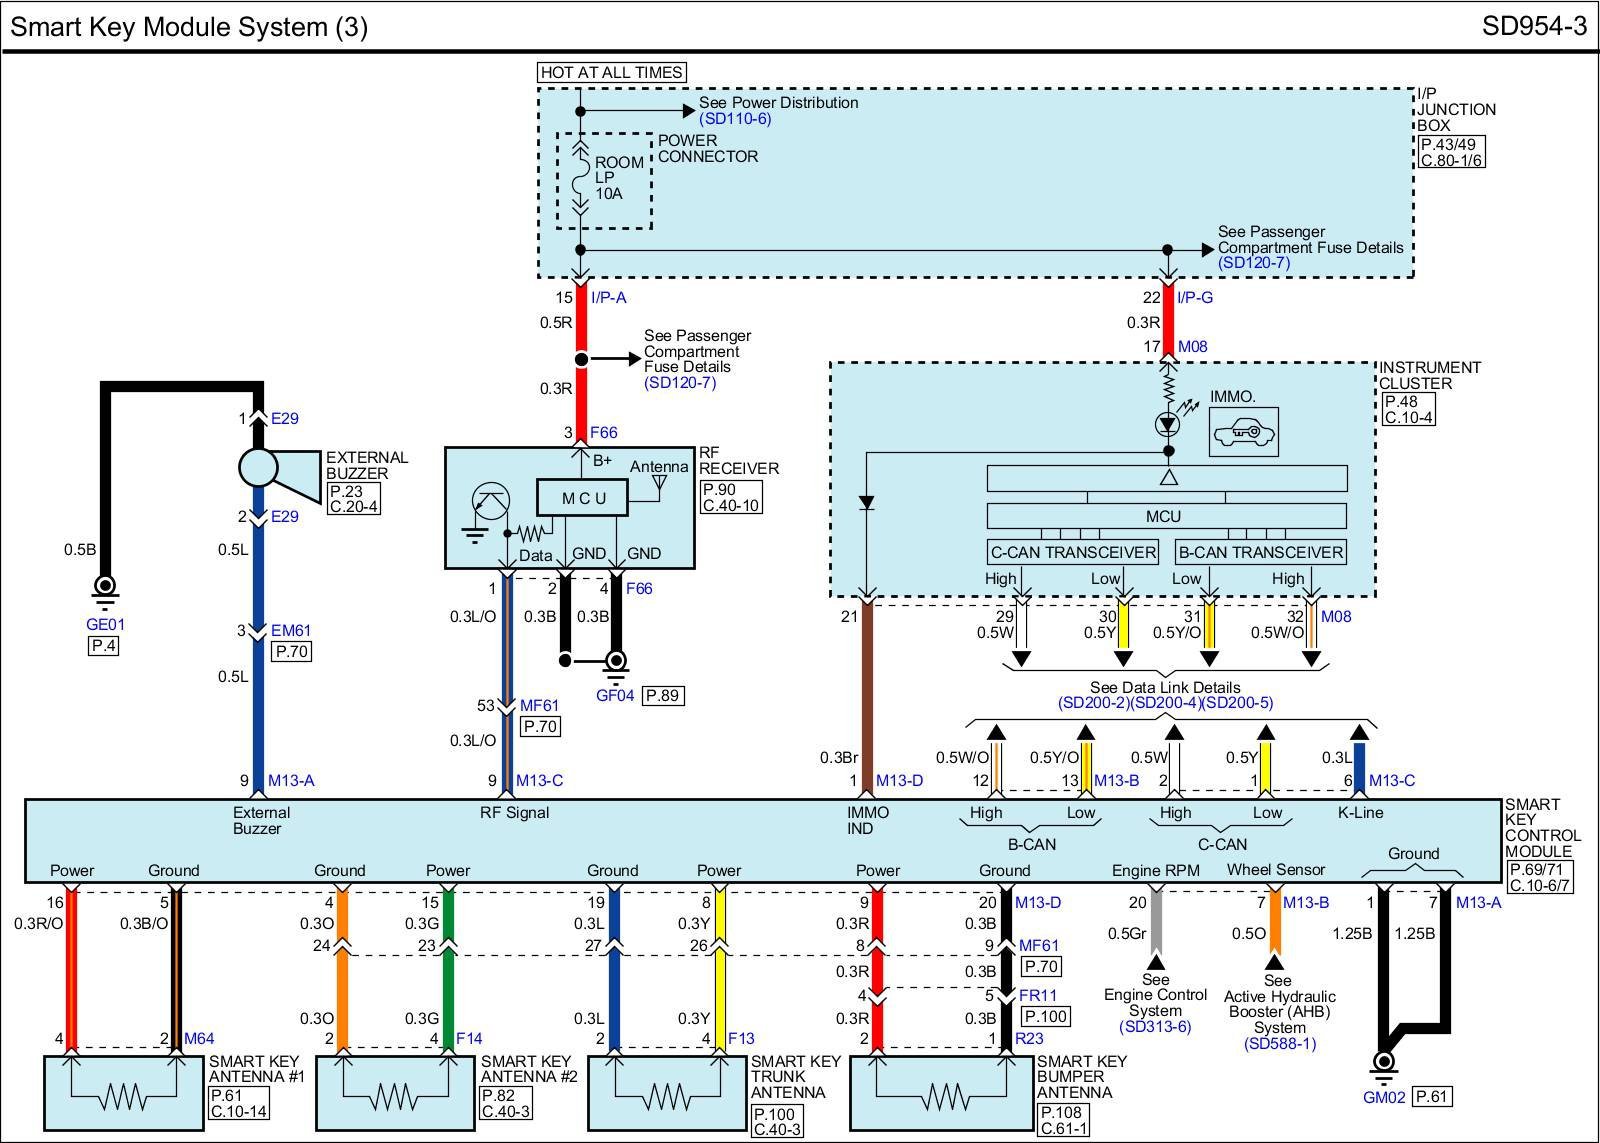Open SD120-7 link inside I/P Junction Box
Viewport: 1600px width, 1143px height.
click(1254, 263)
